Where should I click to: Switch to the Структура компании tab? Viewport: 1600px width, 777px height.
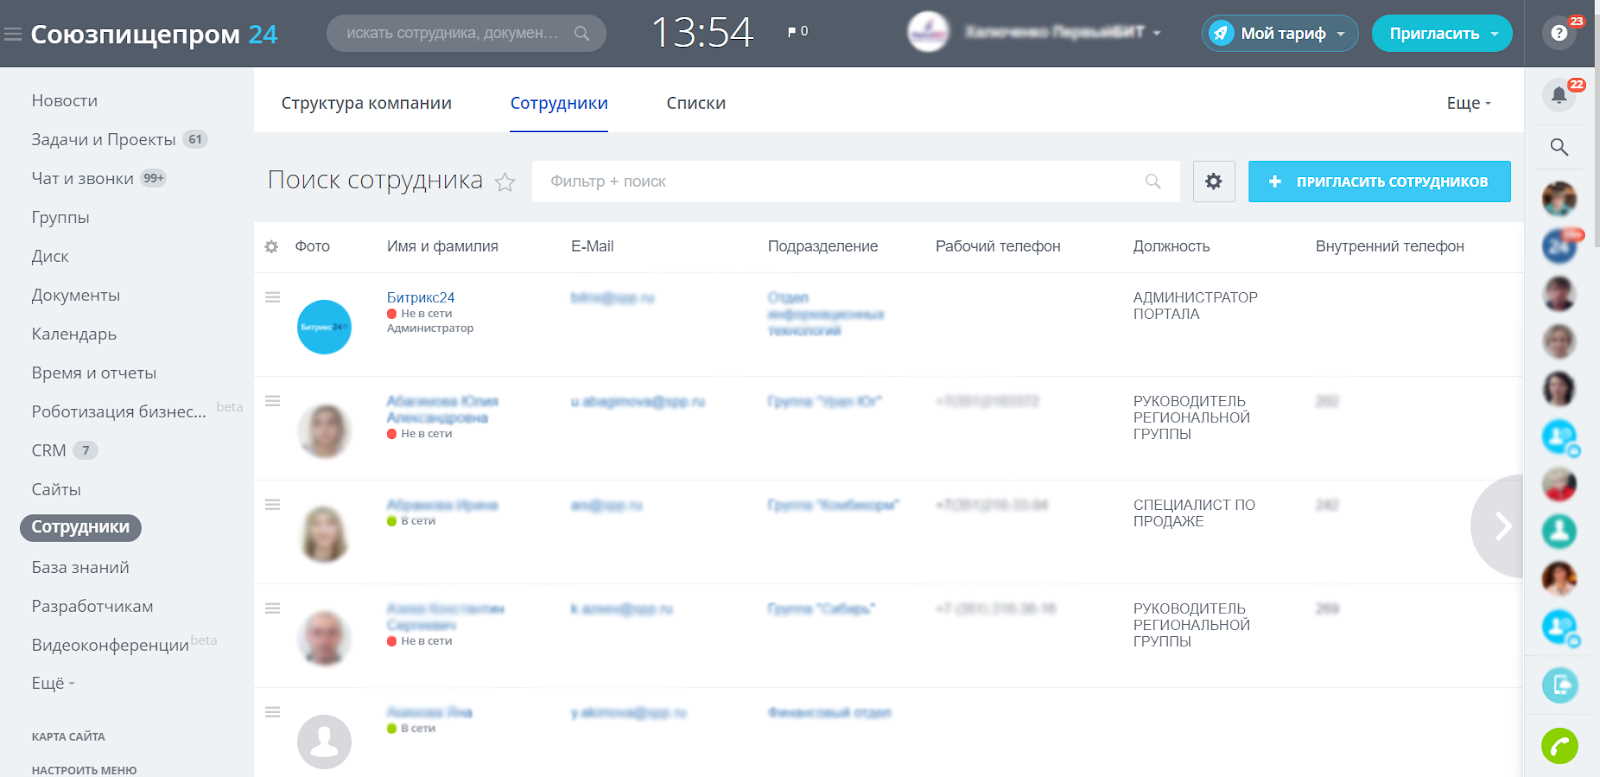(366, 103)
